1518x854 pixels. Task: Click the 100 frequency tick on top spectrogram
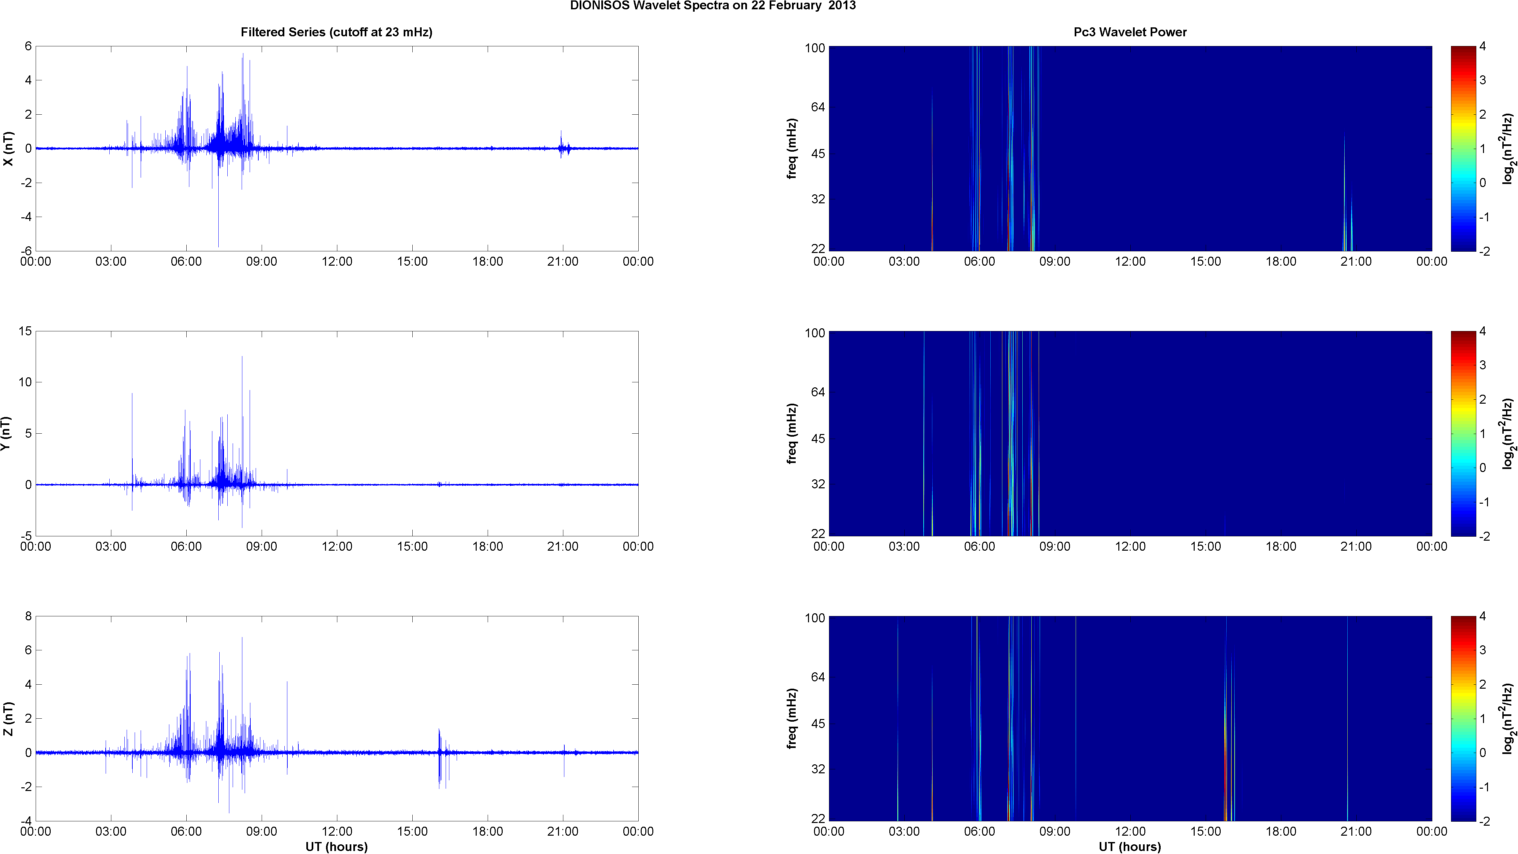[x=815, y=48]
